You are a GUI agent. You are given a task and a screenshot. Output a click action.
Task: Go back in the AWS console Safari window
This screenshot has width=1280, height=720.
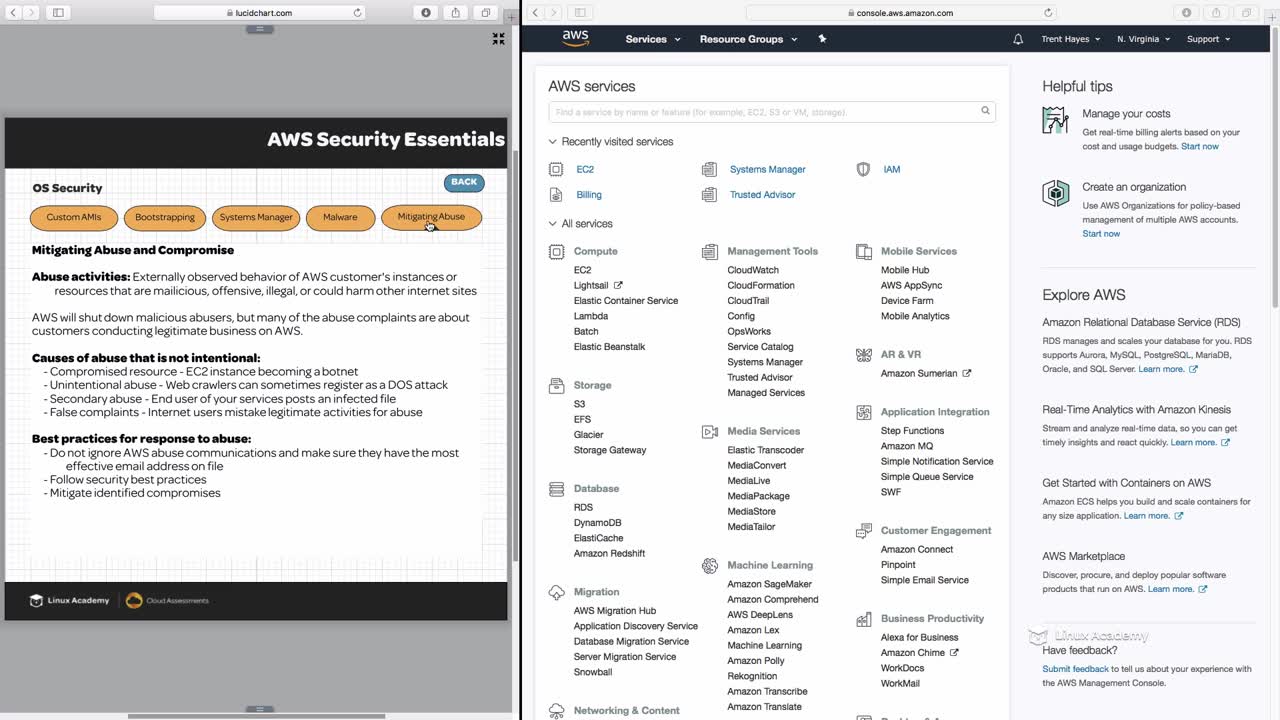coord(535,13)
